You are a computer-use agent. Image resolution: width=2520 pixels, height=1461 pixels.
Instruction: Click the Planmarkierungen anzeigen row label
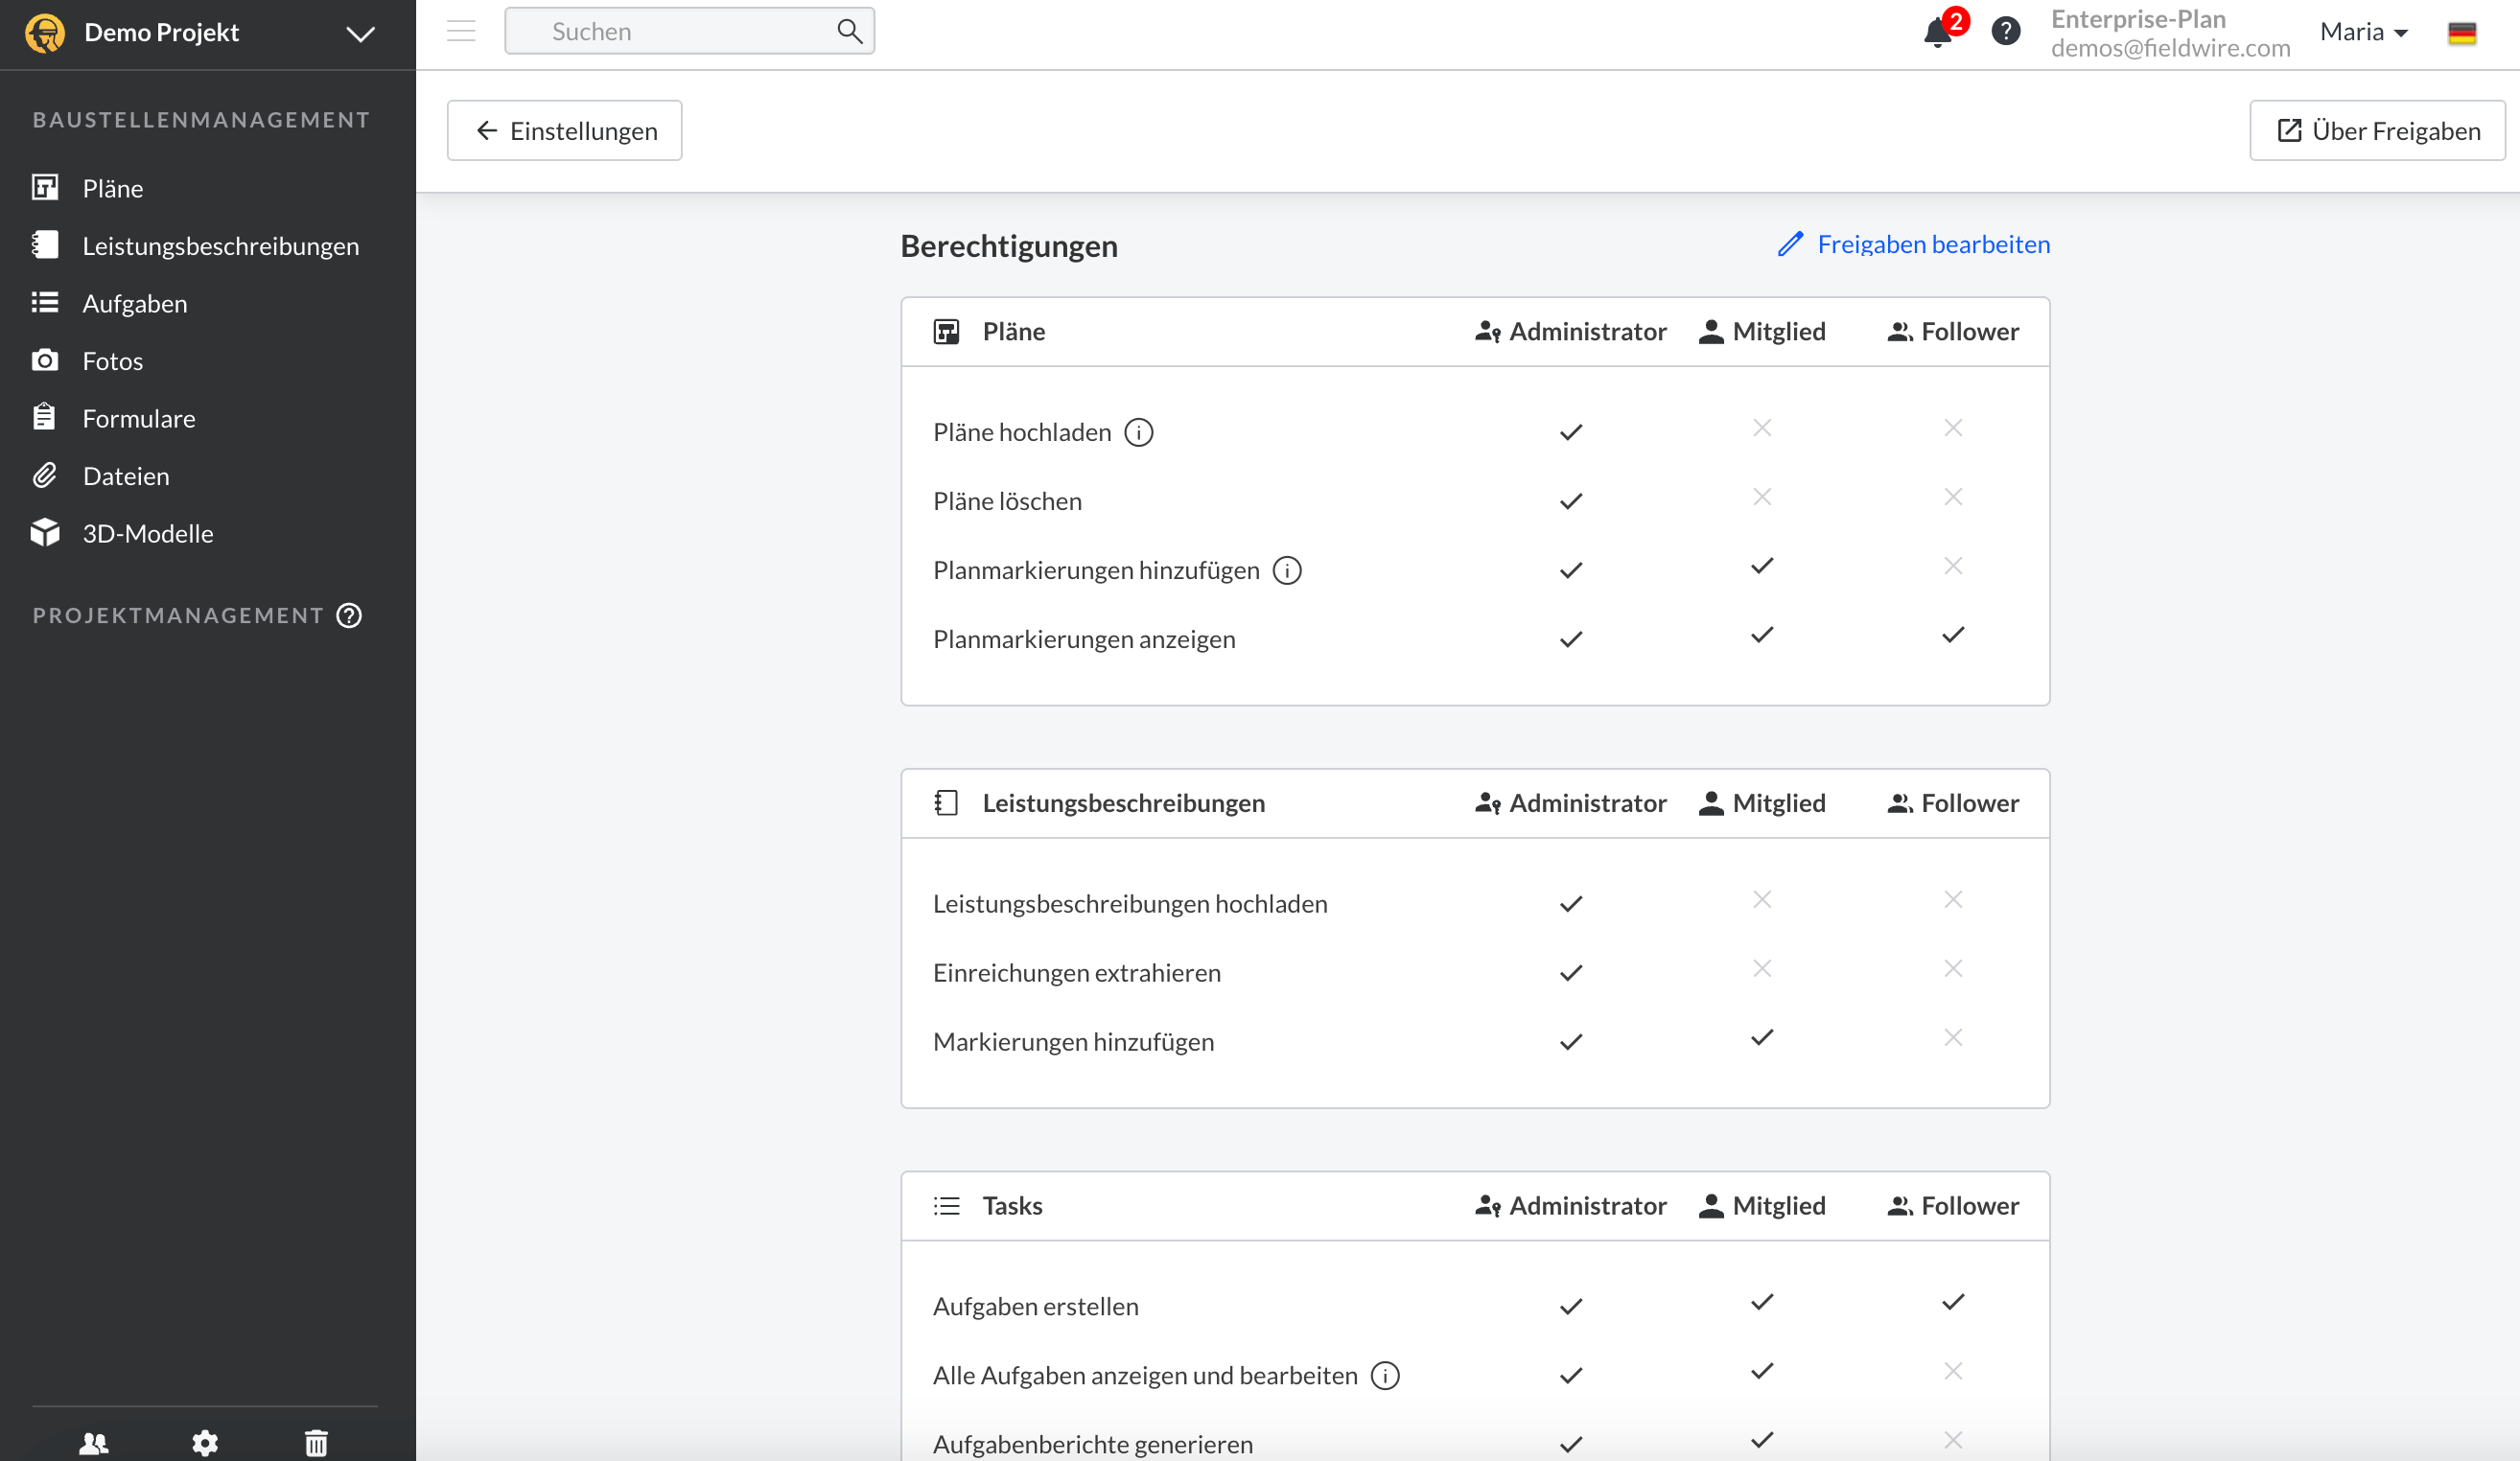point(1084,639)
